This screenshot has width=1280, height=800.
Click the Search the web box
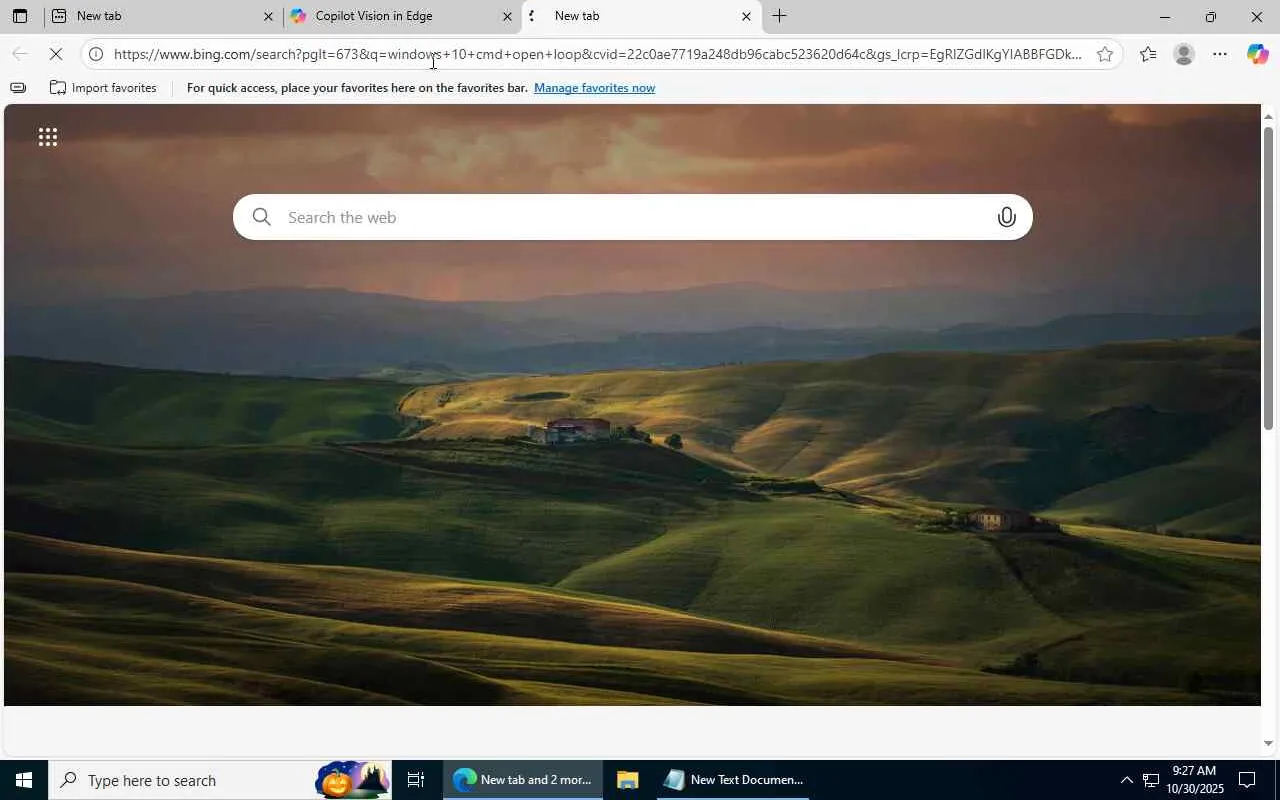tap(633, 217)
